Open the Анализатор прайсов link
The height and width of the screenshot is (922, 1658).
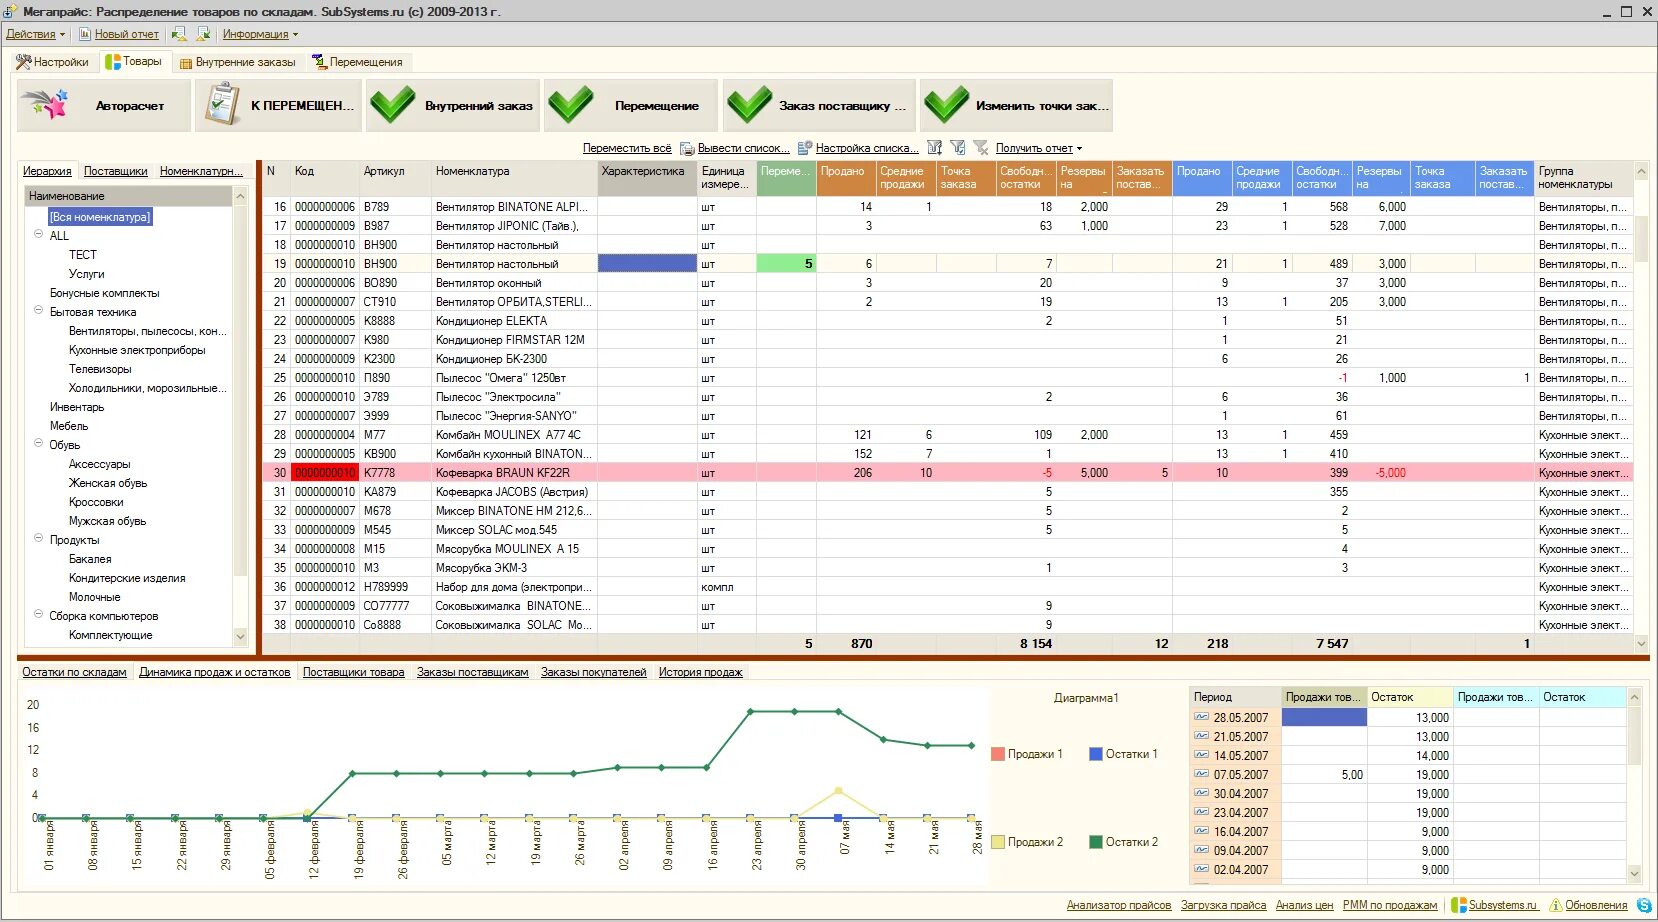[1118, 905]
